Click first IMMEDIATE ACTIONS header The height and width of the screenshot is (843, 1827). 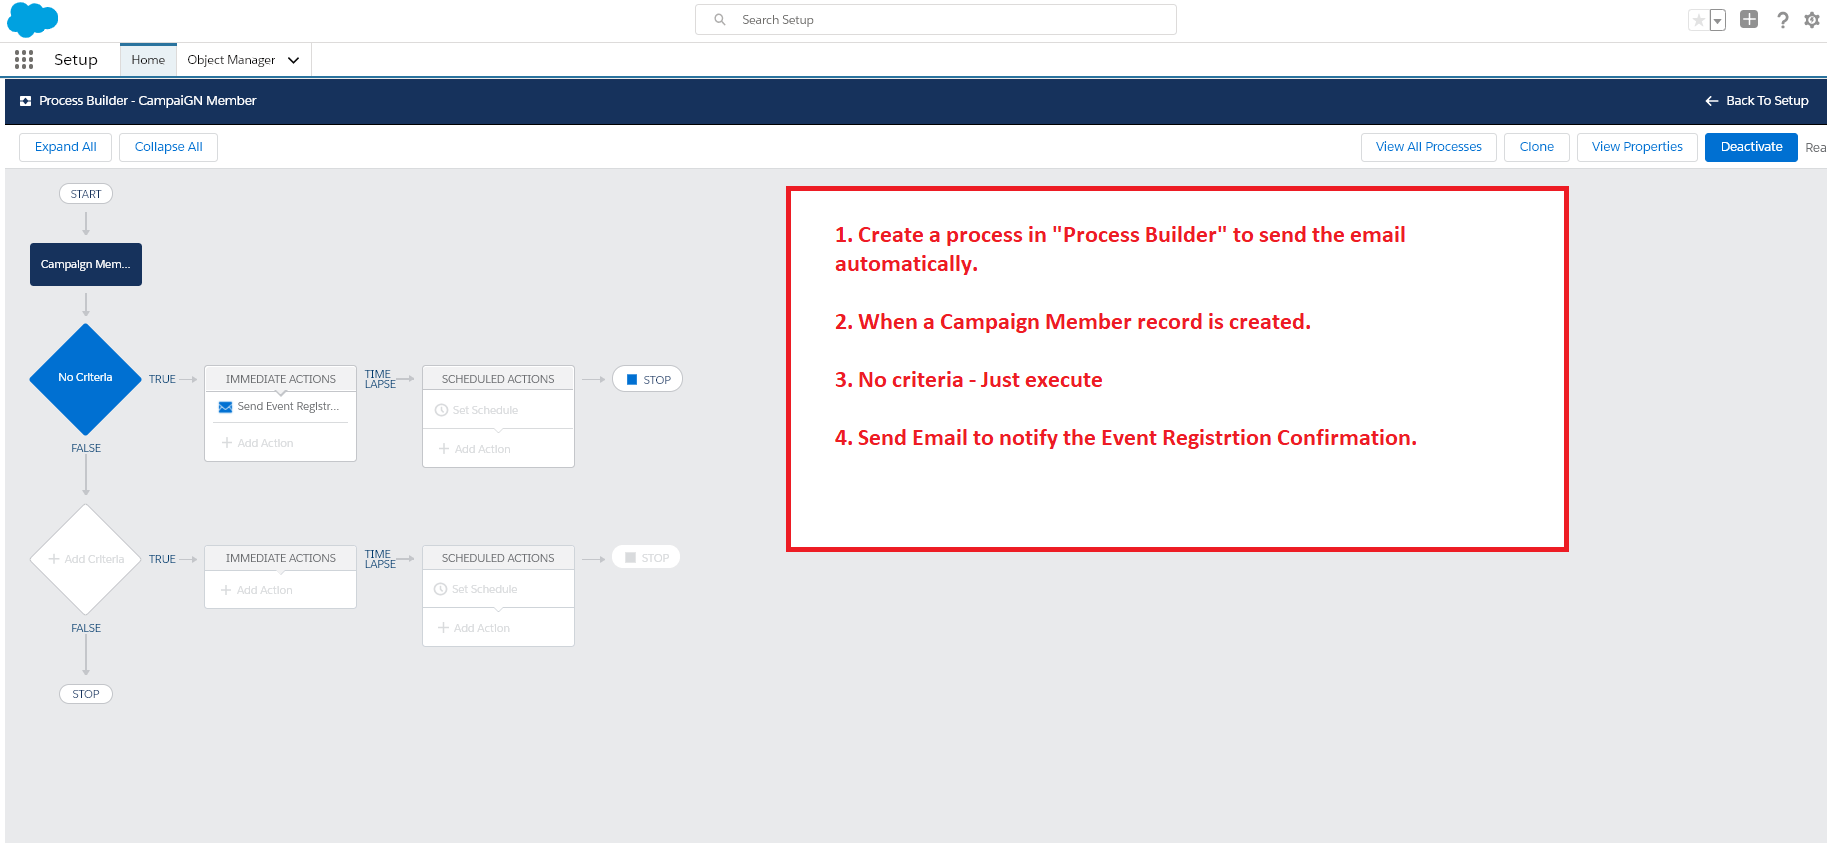pyautogui.click(x=281, y=379)
